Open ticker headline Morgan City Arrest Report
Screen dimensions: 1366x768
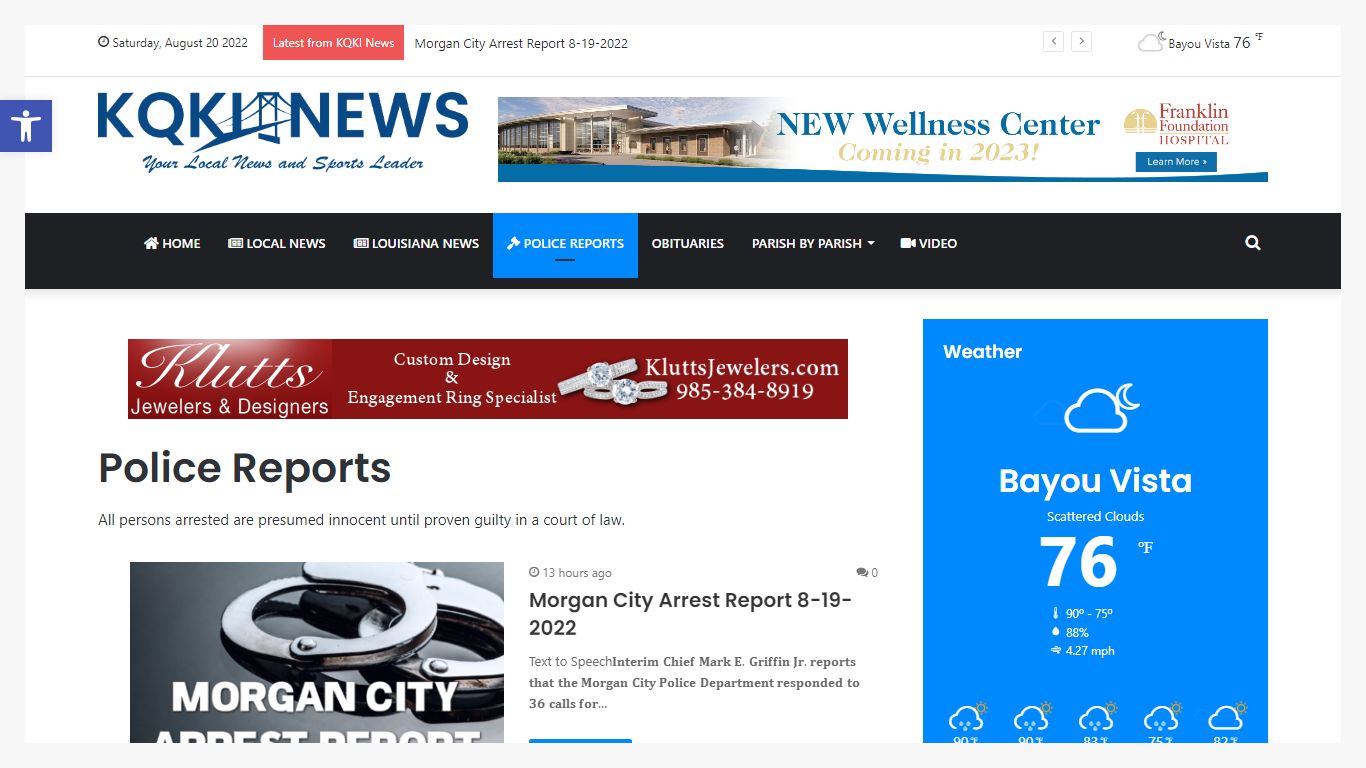tap(521, 43)
